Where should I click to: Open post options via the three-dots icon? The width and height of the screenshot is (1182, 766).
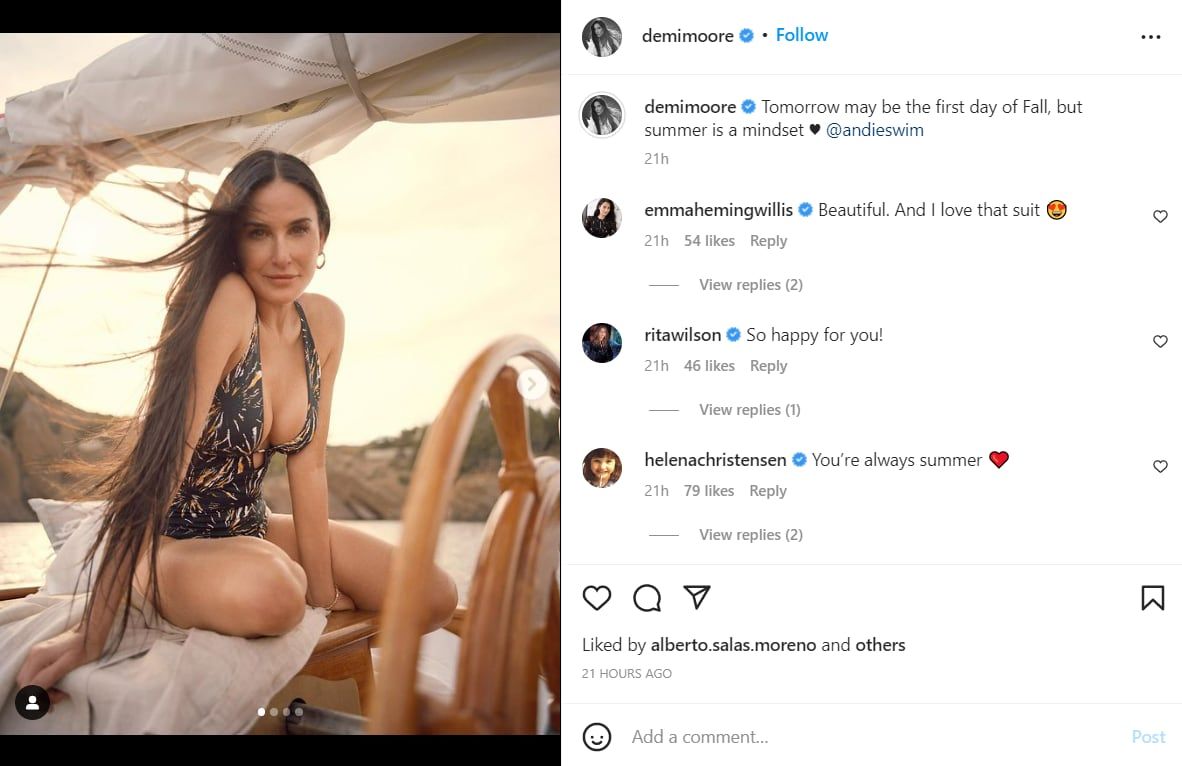tap(1150, 35)
